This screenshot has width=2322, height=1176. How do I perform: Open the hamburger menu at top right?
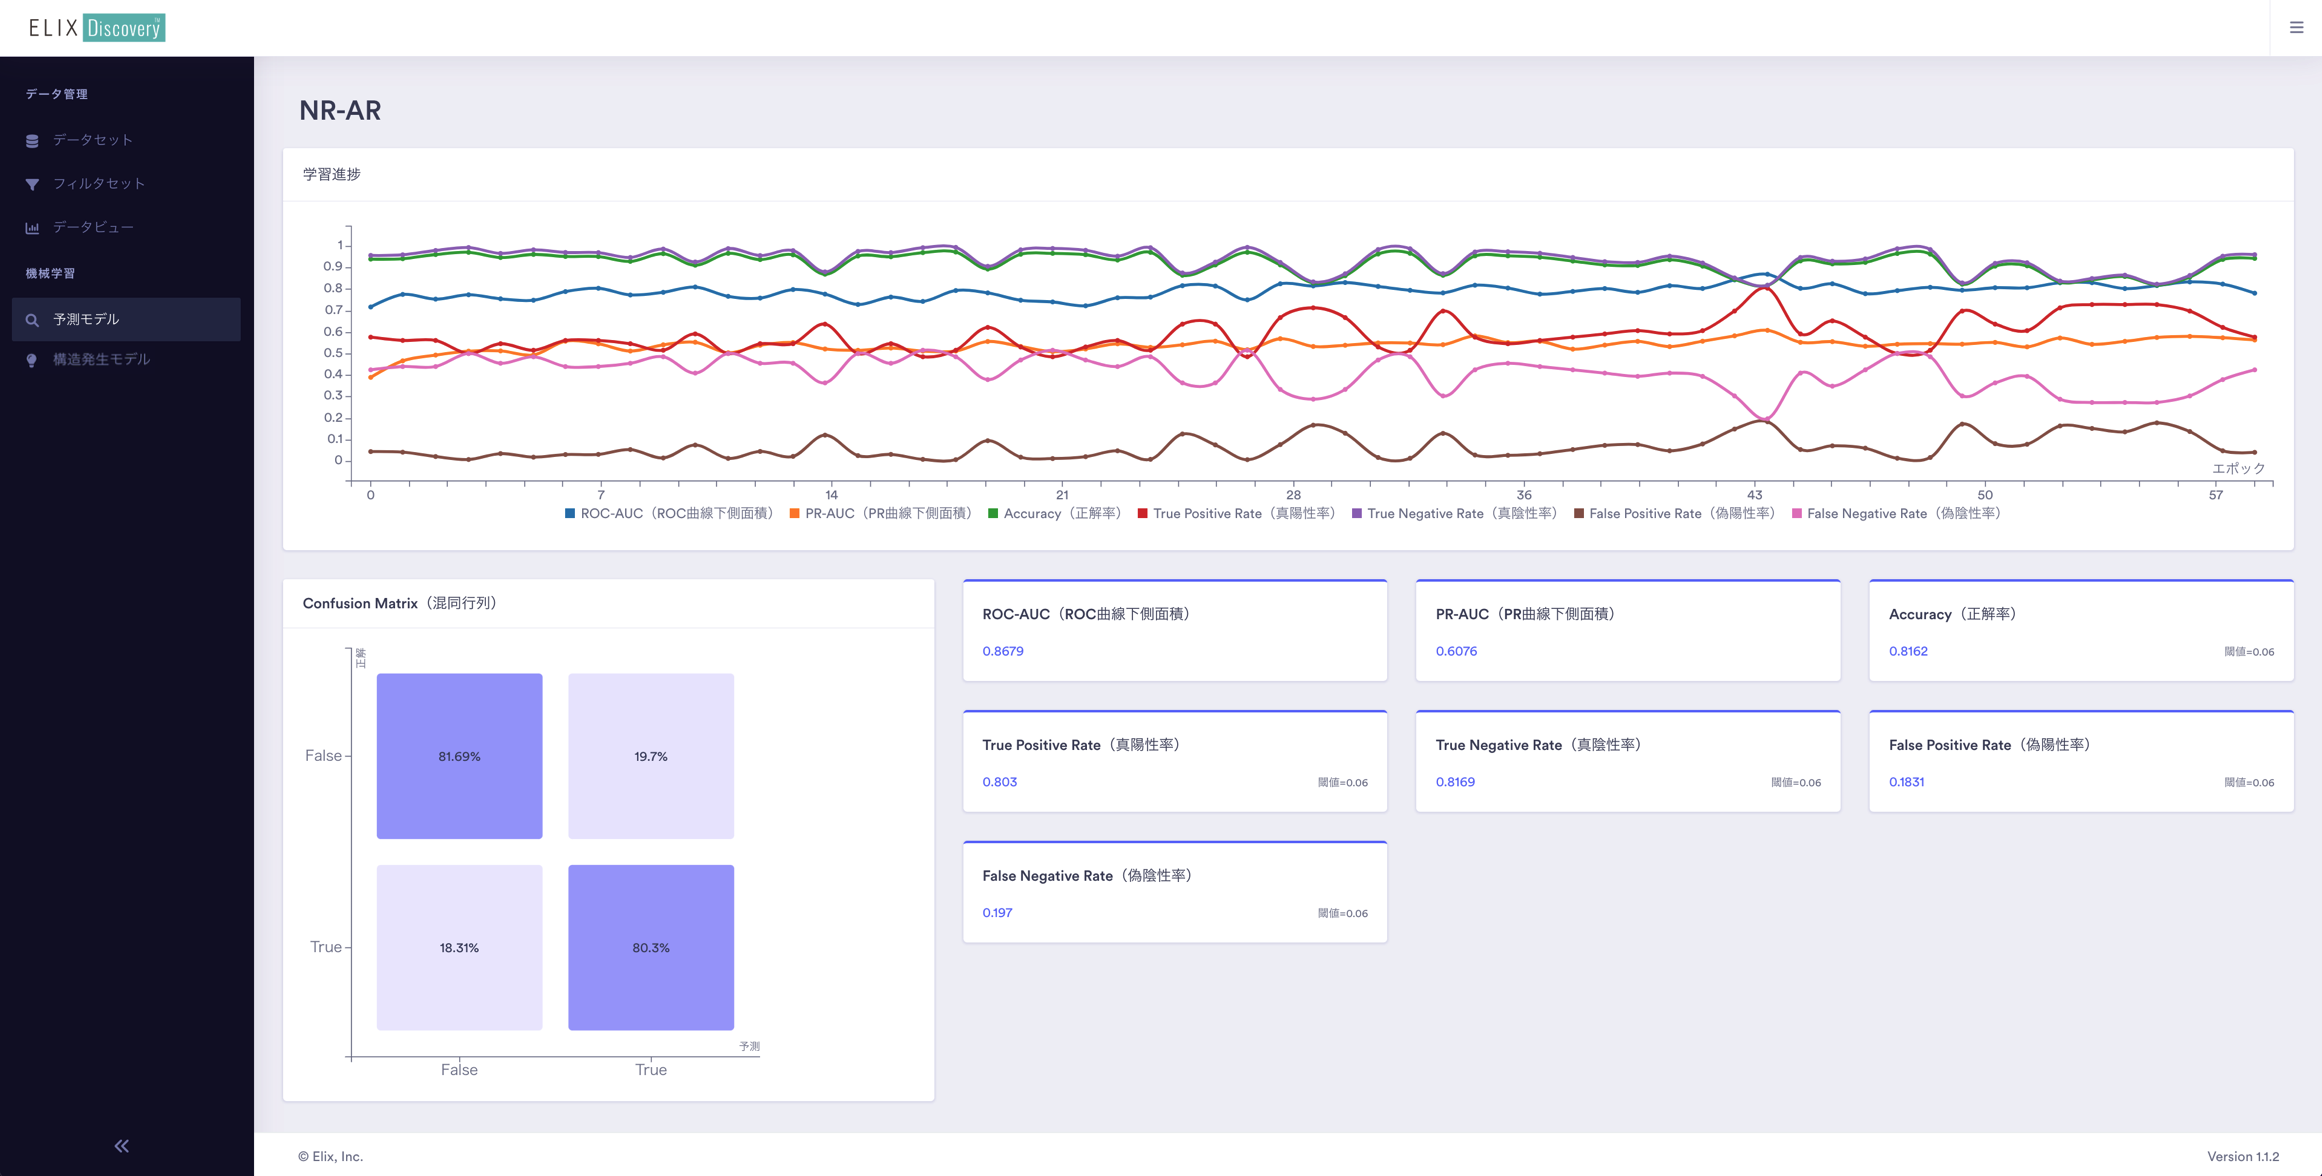click(x=2296, y=28)
